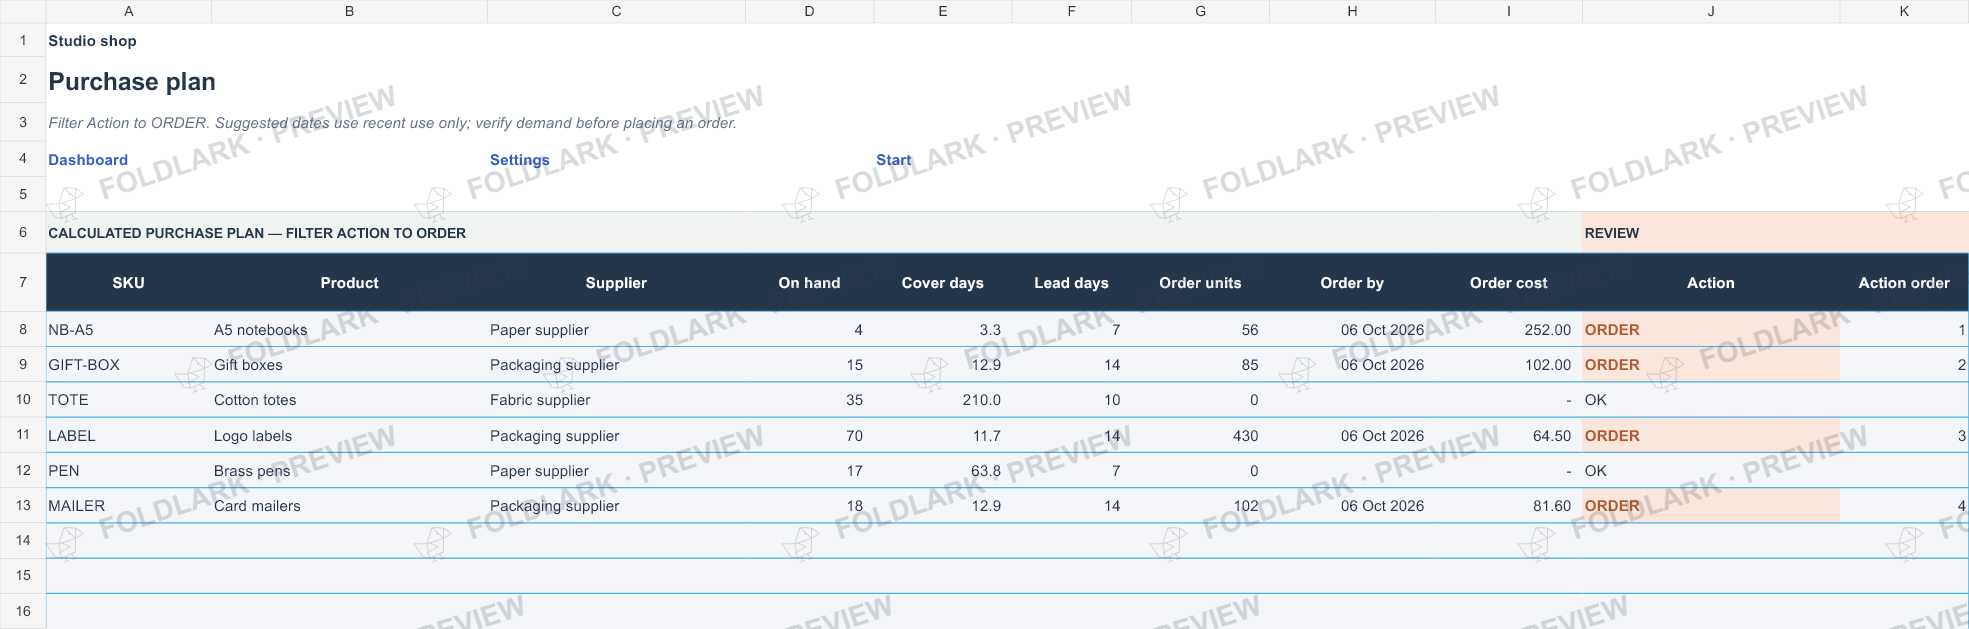Select the Supplier column header cell
This screenshot has height=629, width=1969.
pos(616,283)
